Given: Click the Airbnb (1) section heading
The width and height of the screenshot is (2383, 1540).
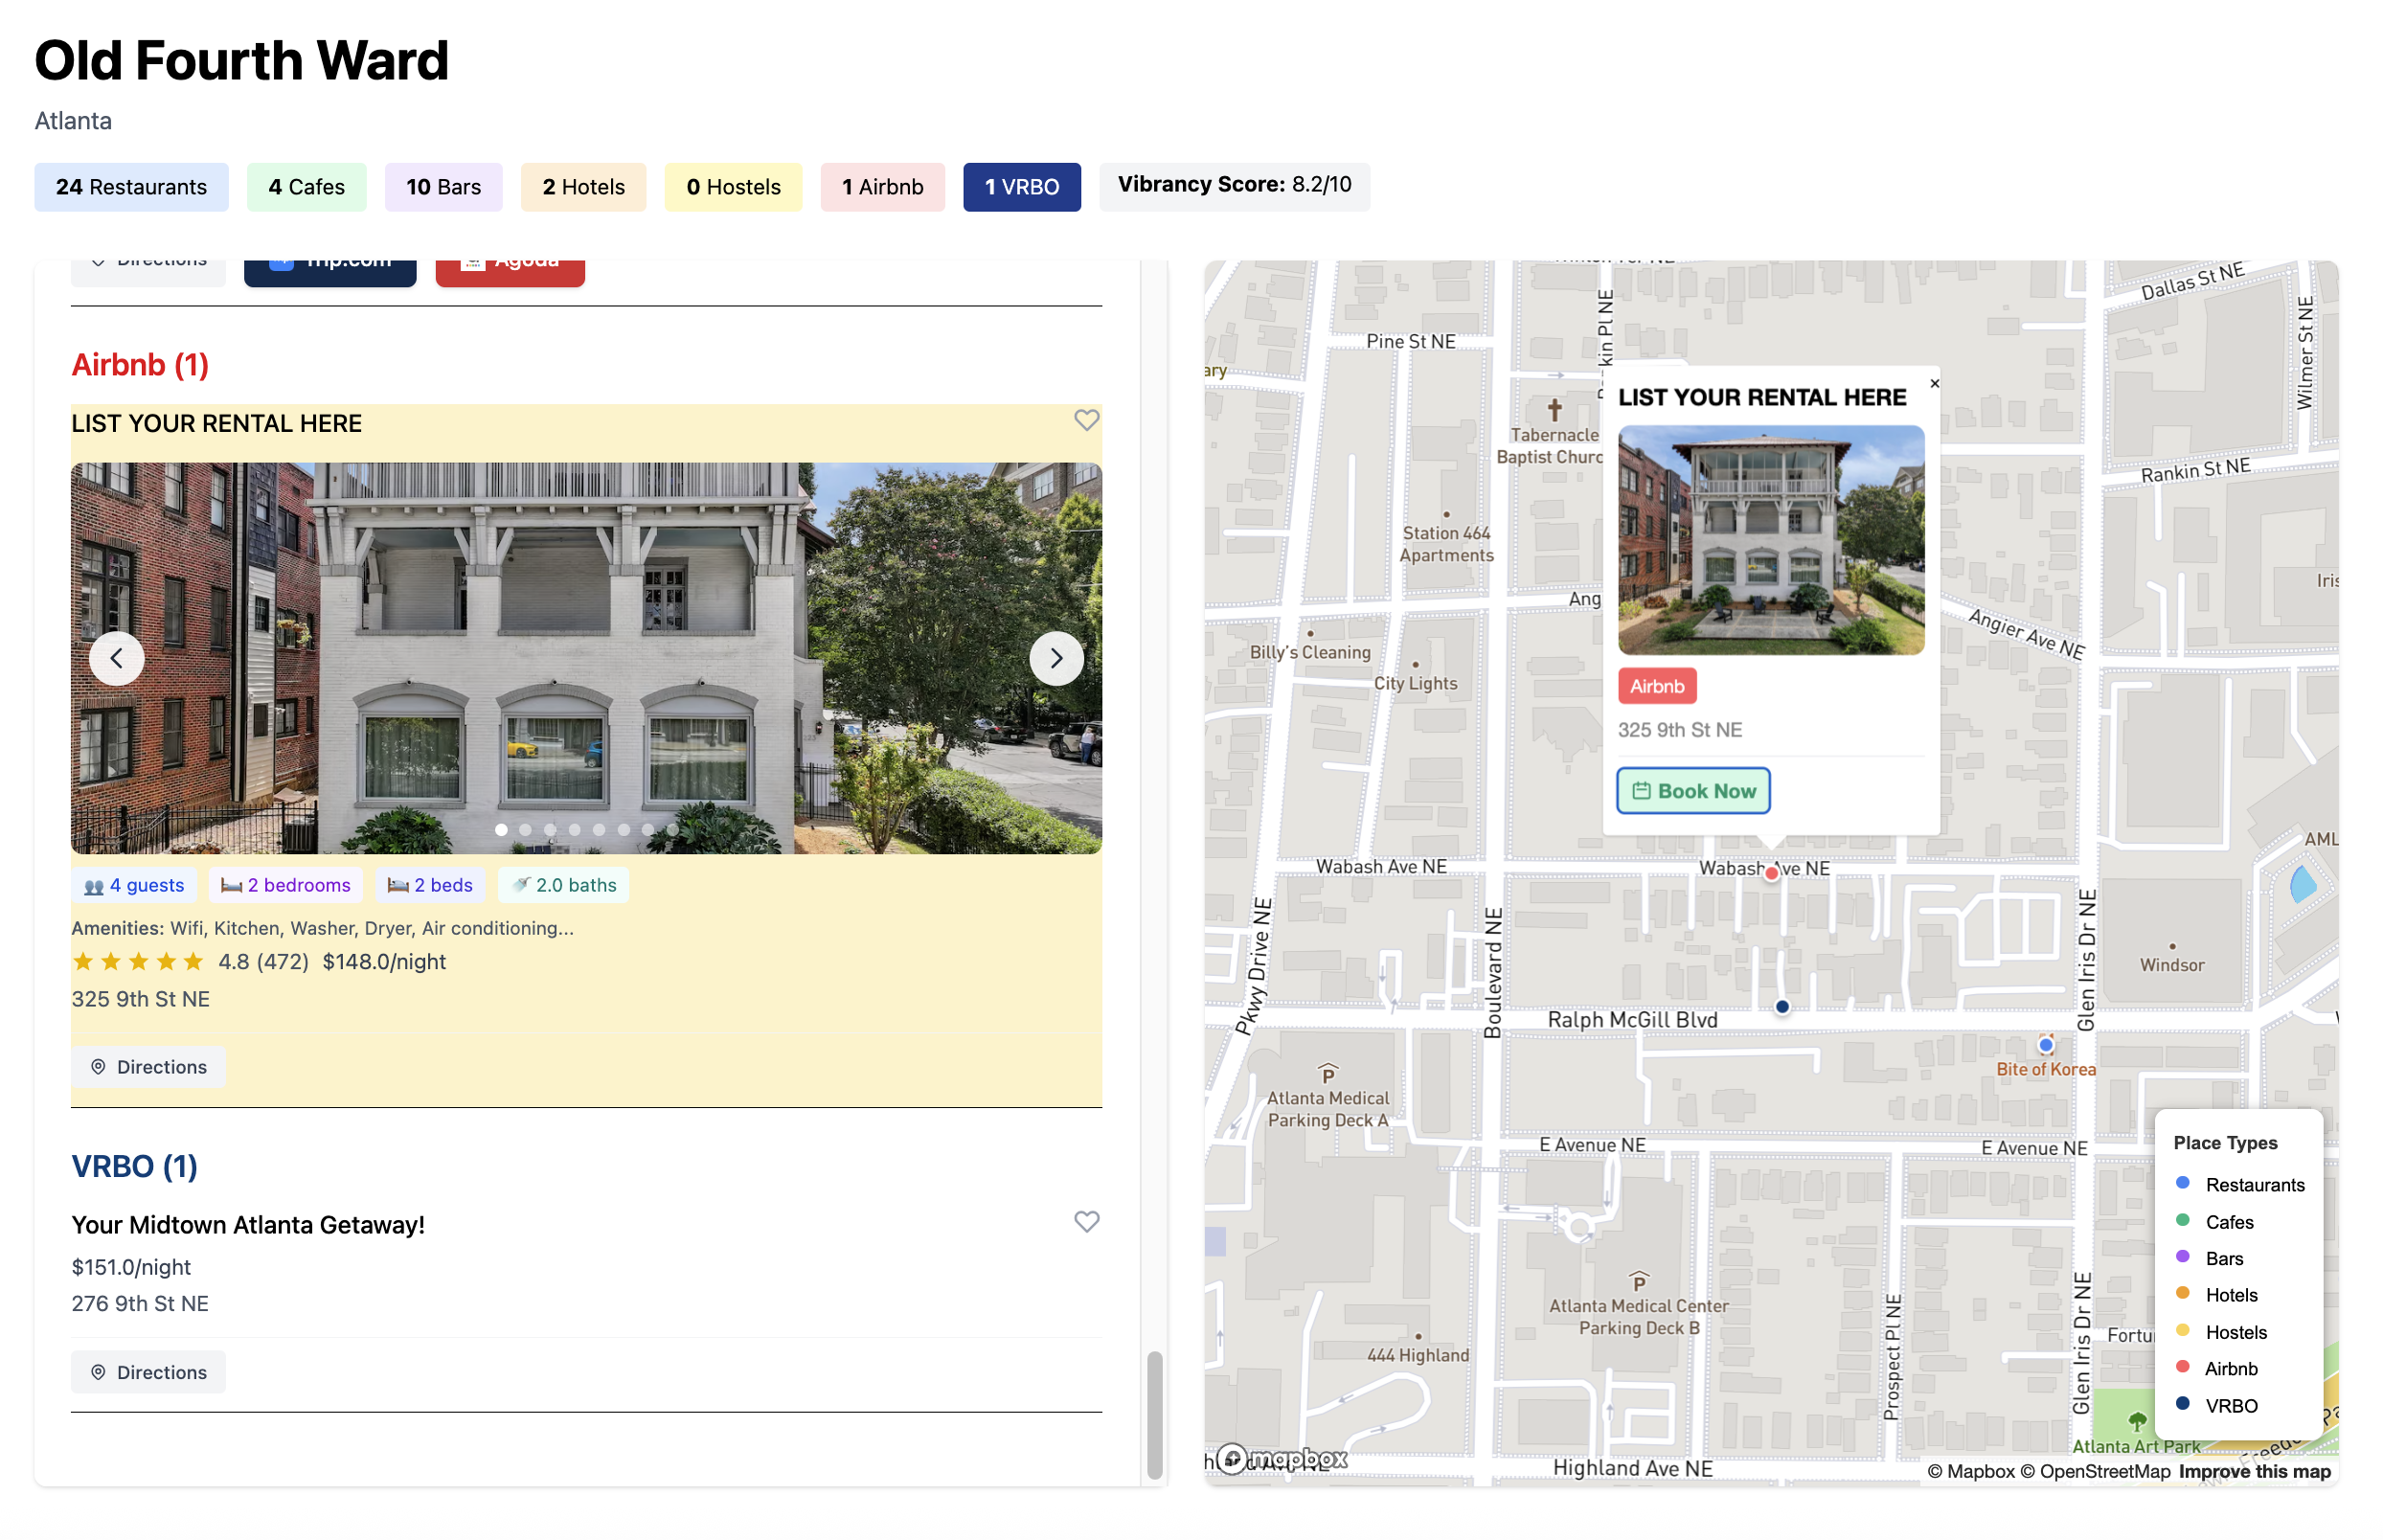Looking at the screenshot, I should click(x=140, y=365).
